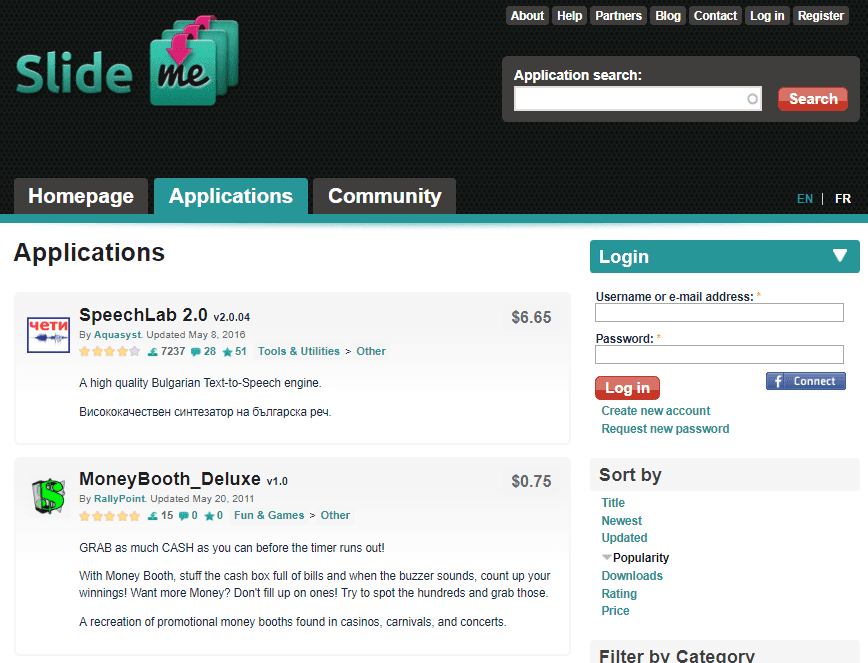Click SpeechLab favorites count 51
Screen dimensions: 868x663
234,351
